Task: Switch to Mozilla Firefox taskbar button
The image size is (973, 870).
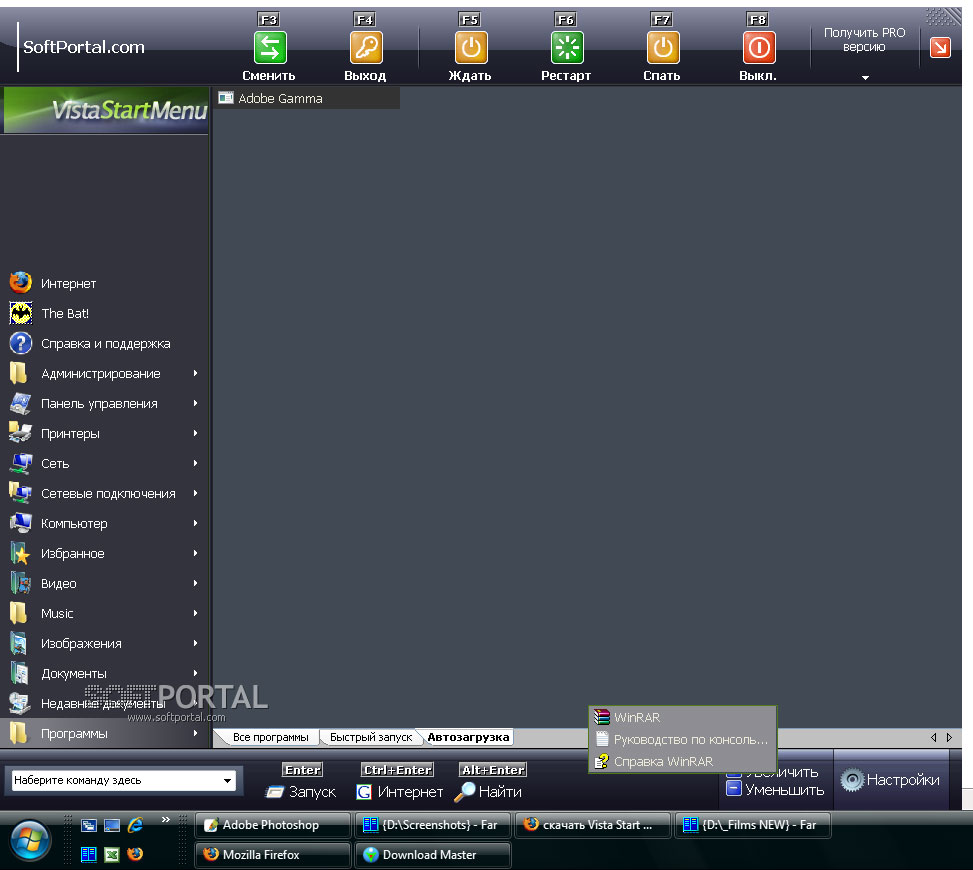Action: (273, 854)
